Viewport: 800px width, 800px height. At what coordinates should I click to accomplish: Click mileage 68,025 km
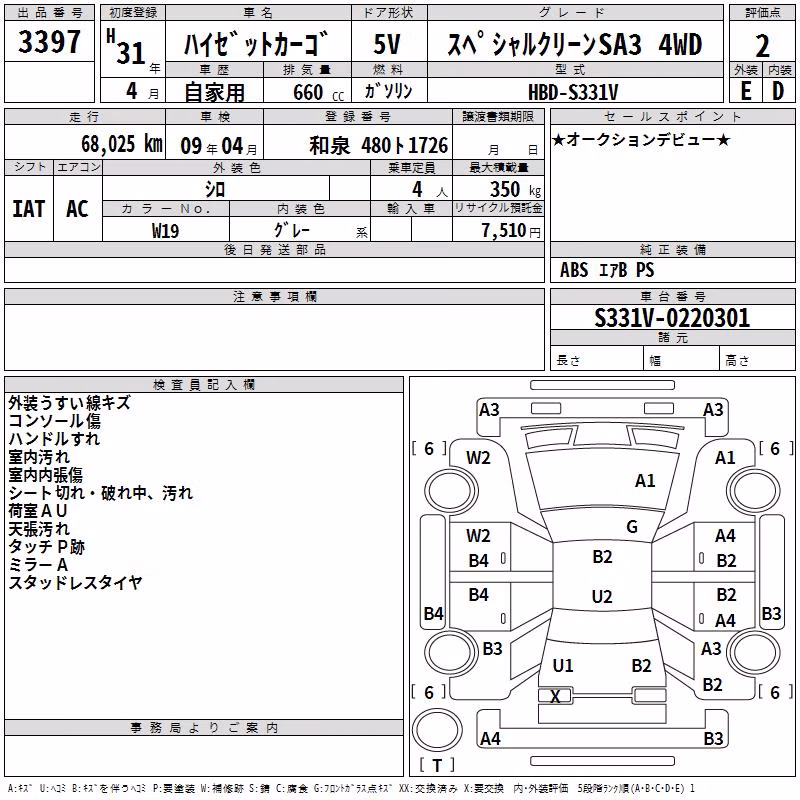pos(122,144)
